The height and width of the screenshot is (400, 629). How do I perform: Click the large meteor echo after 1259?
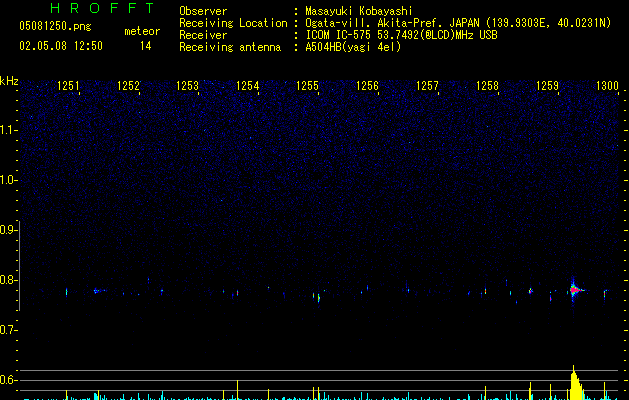574,290
